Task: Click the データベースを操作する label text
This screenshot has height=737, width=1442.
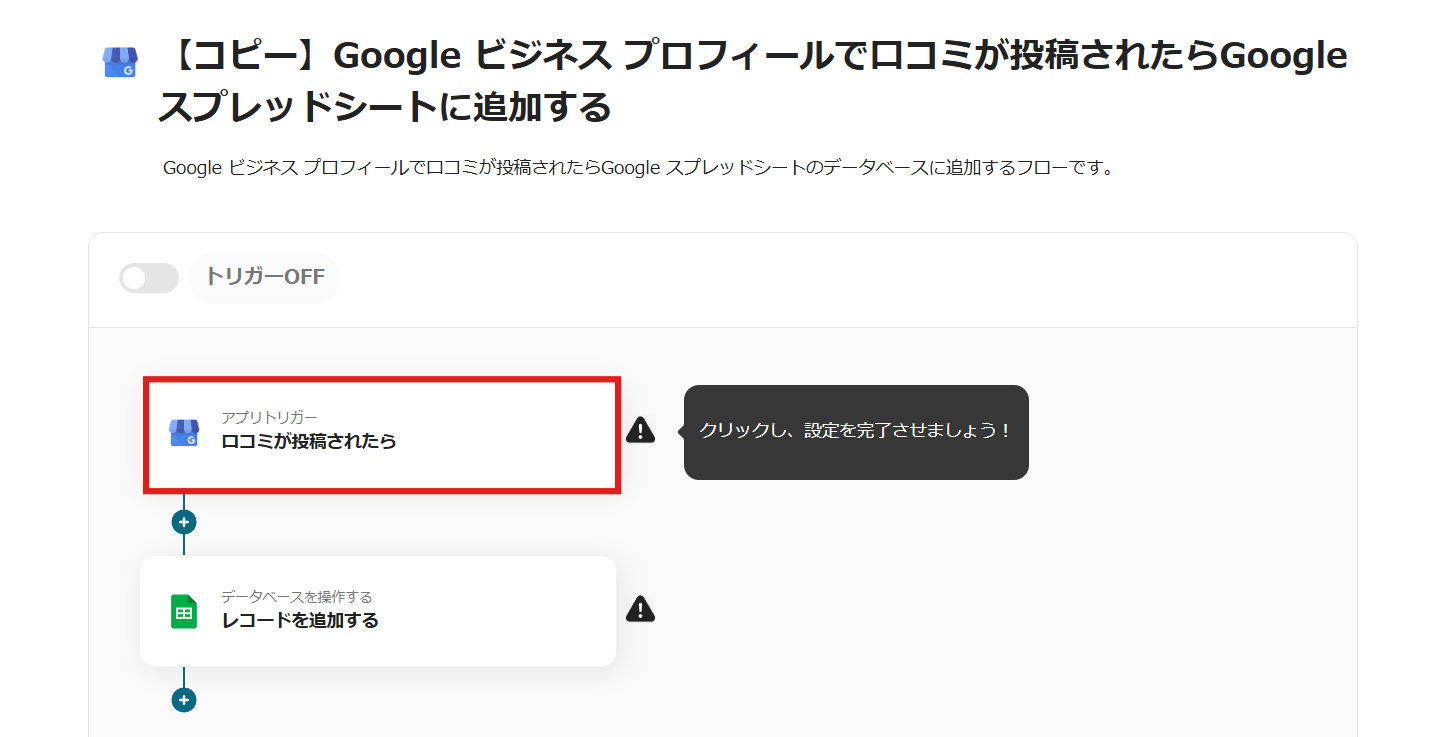Action: [x=296, y=597]
